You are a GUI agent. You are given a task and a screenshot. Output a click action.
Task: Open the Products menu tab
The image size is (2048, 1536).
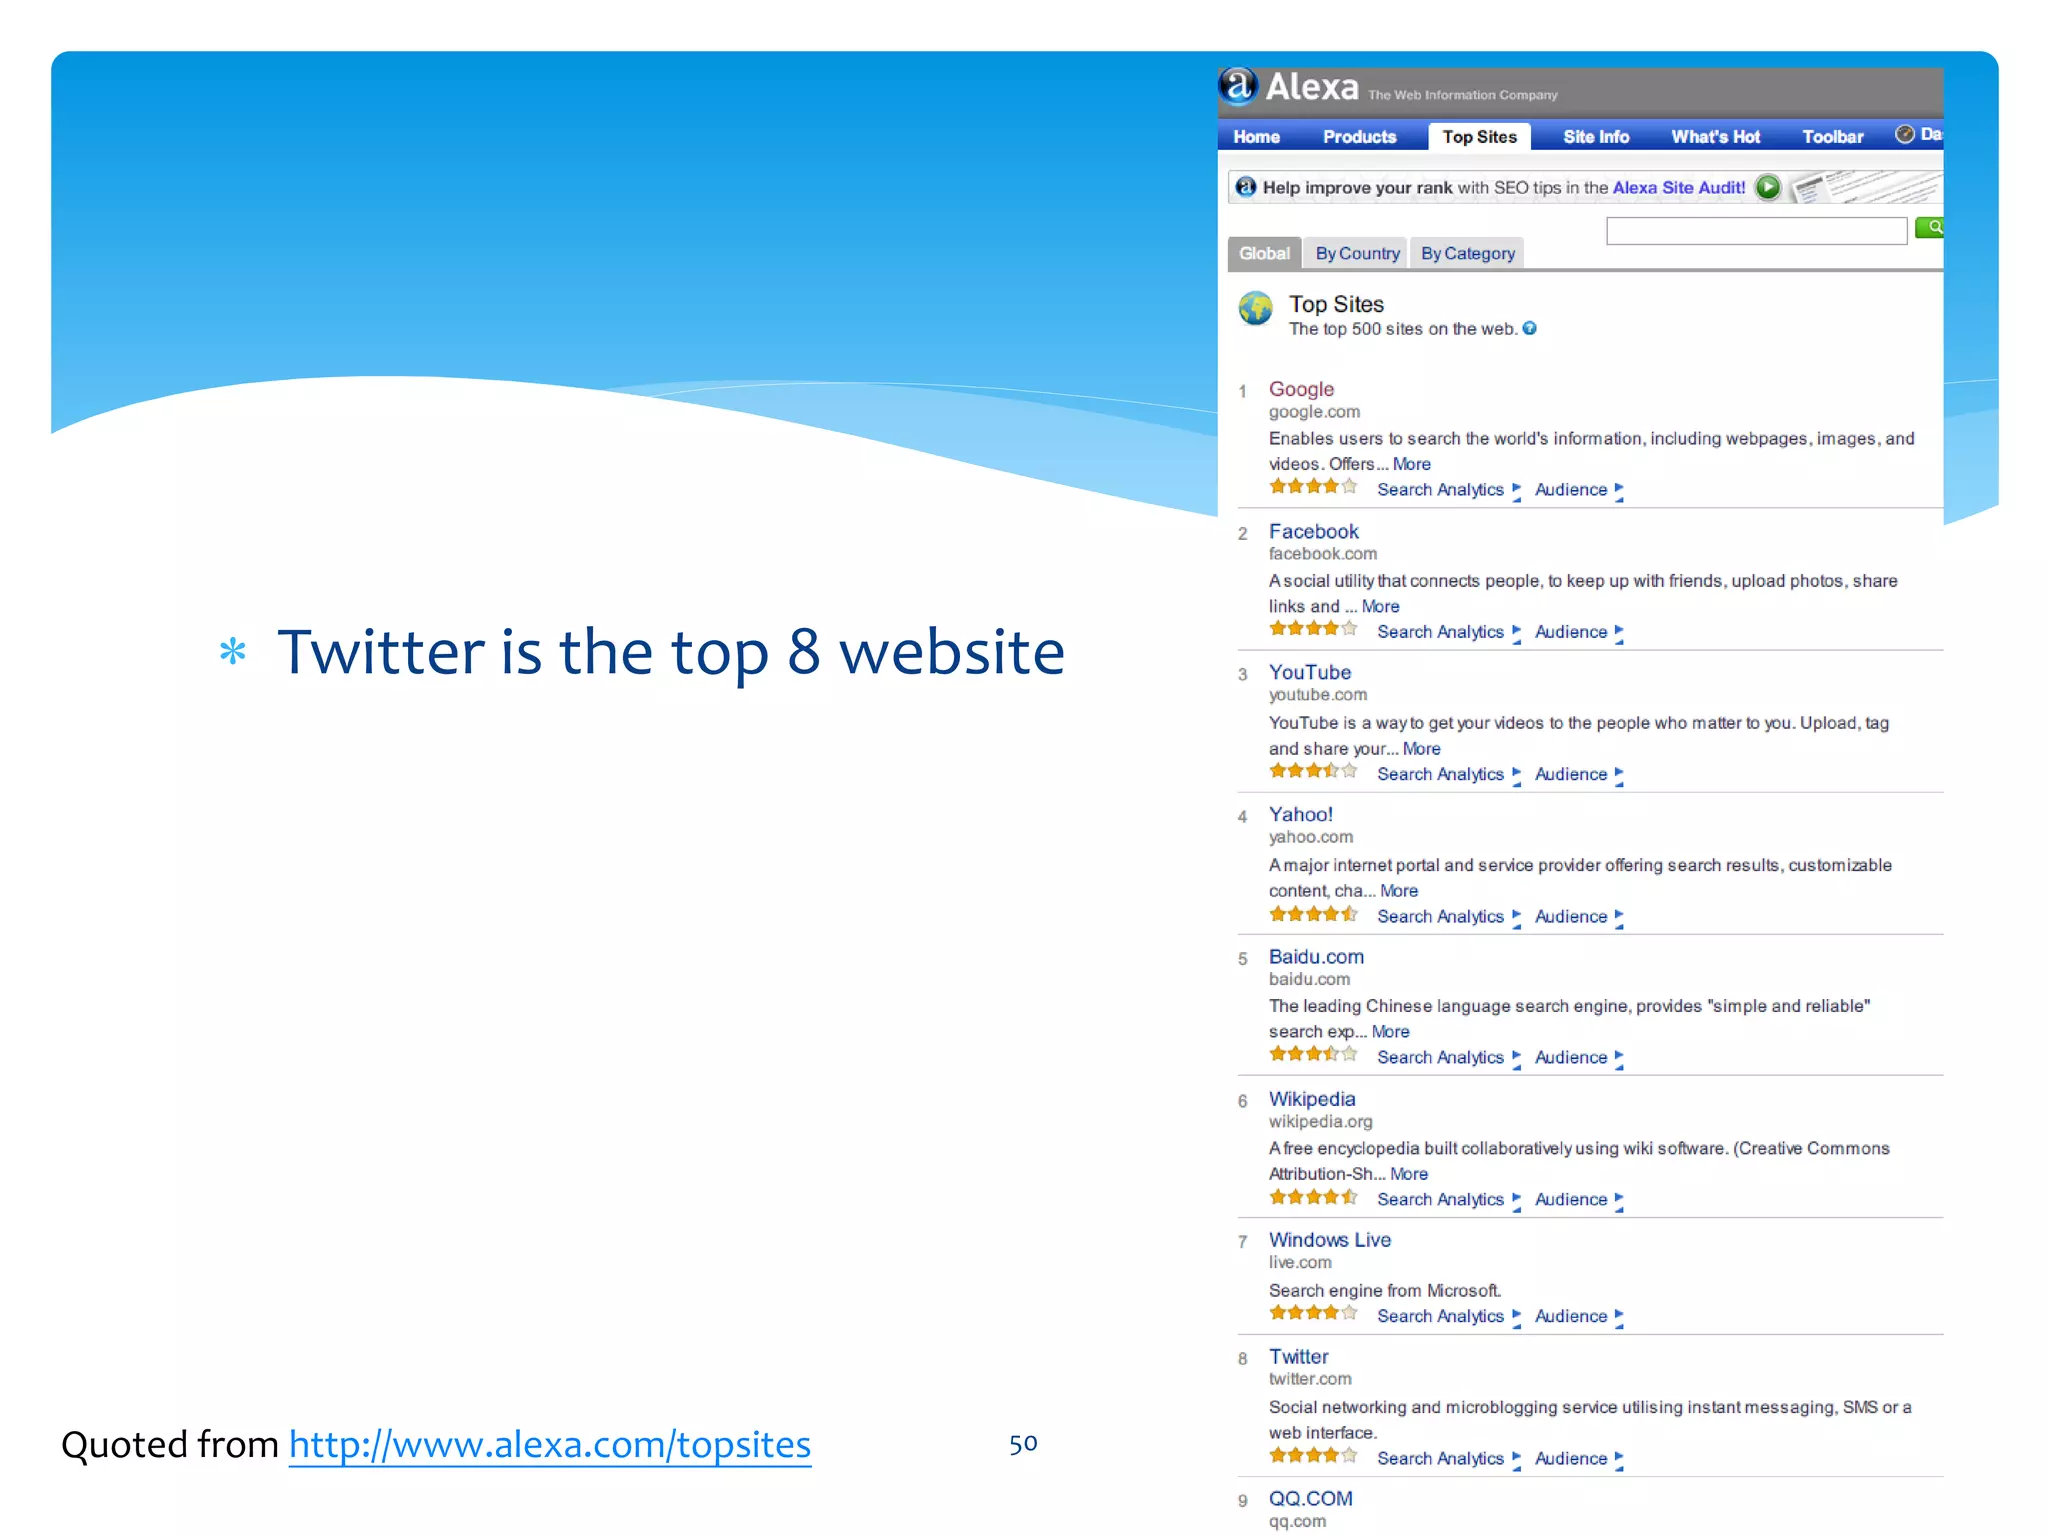tap(1359, 137)
